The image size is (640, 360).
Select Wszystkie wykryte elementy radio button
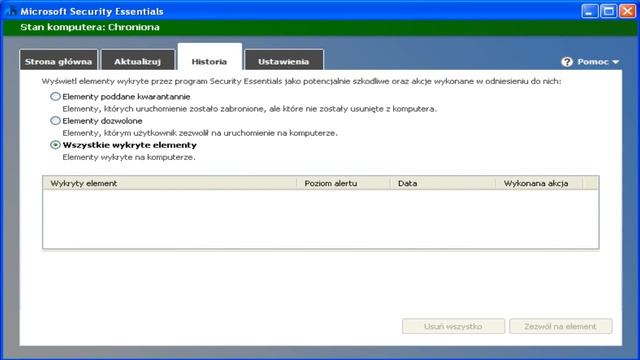[55, 145]
